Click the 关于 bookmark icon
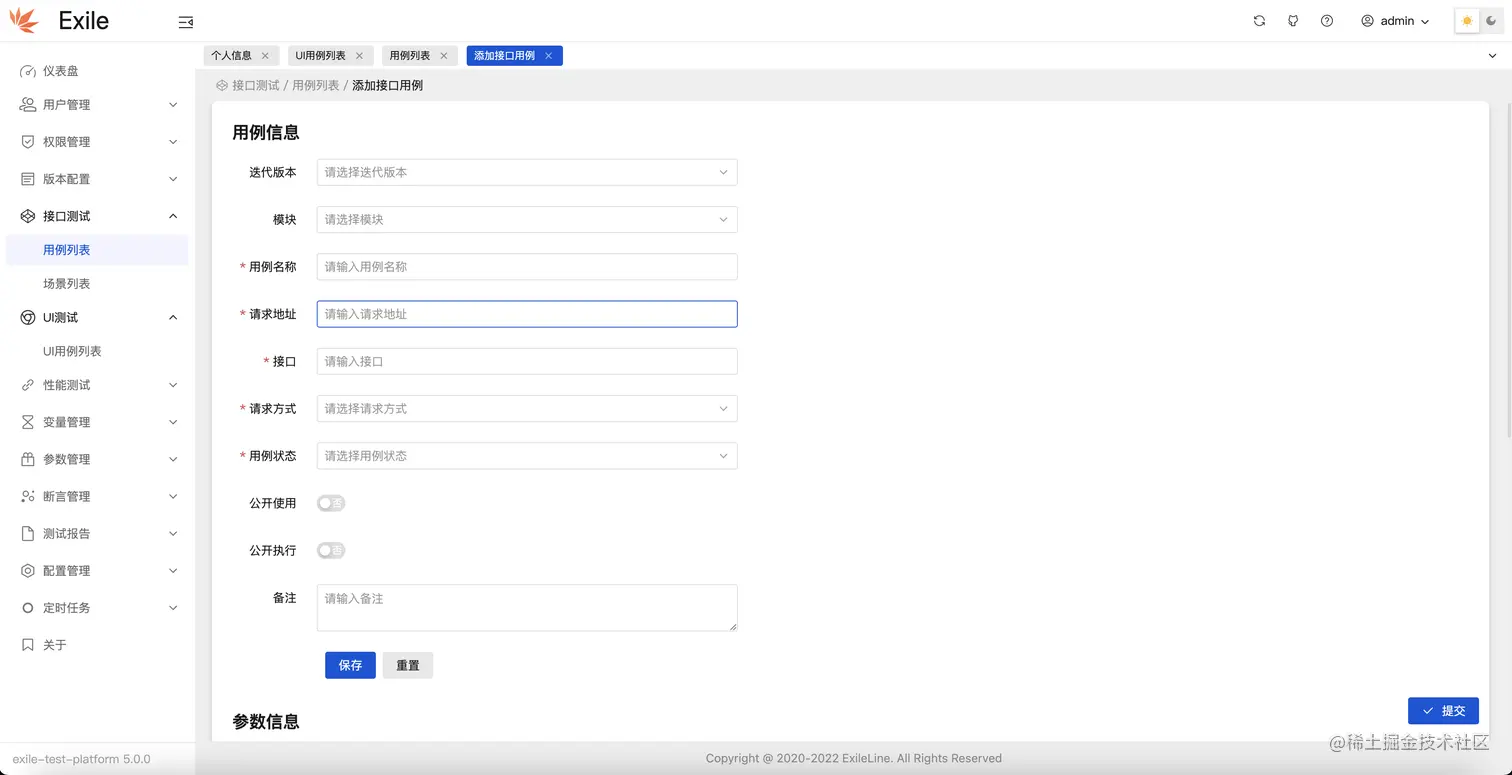The height and width of the screenshot is (775, 1512). (28, 645)
